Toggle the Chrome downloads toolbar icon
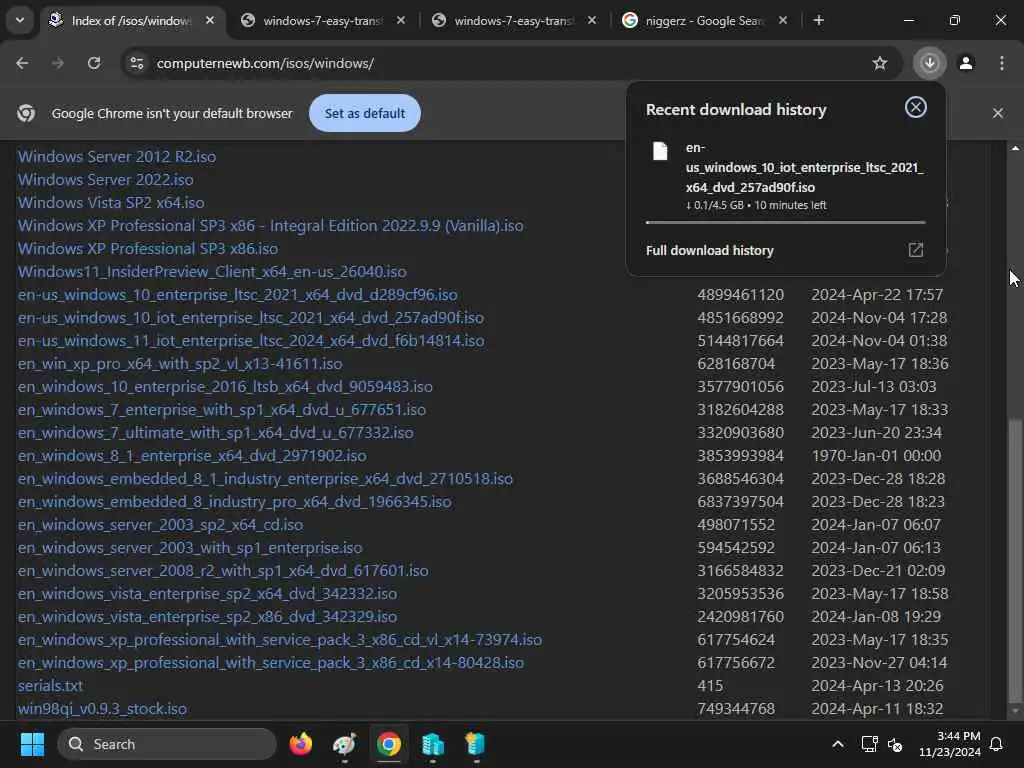 [930, 63]
